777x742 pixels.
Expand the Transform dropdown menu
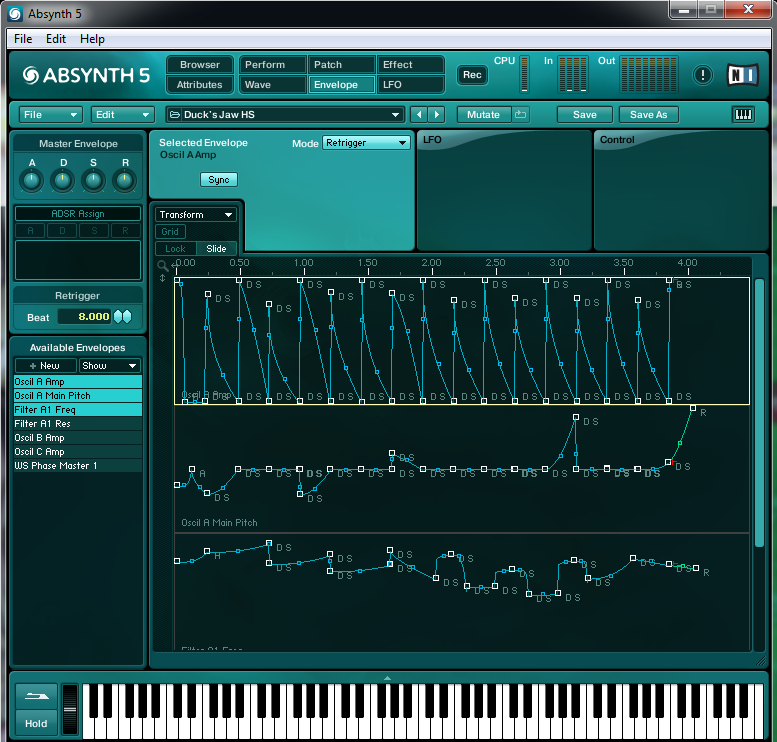coord(196,215)
